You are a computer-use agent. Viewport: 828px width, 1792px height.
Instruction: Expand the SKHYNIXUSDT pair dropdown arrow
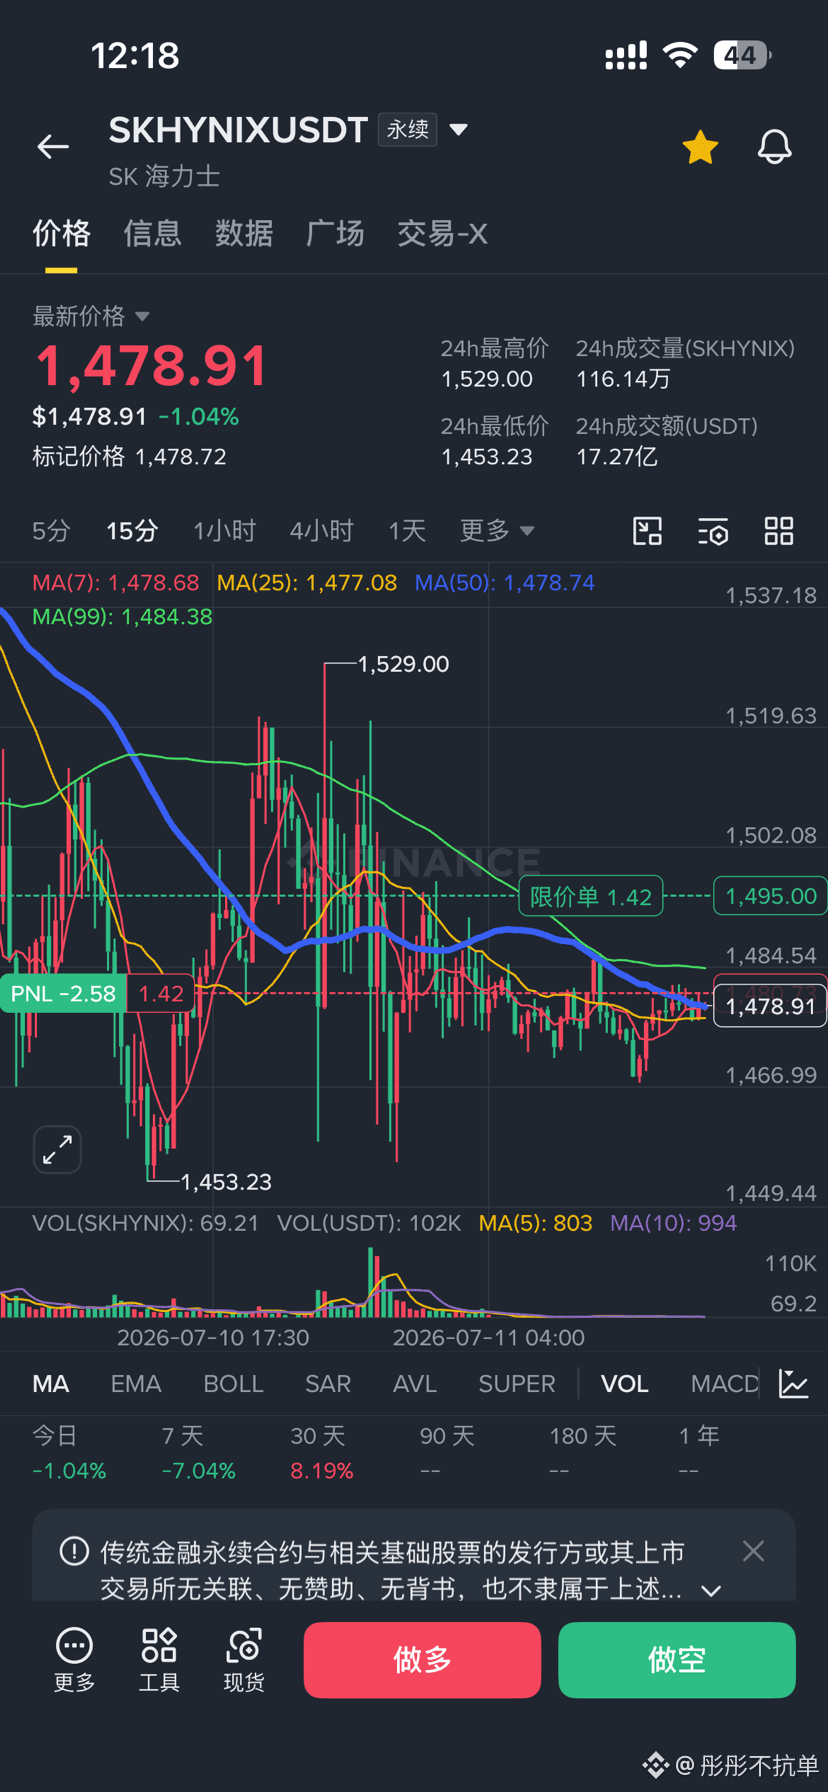click(459, 130)
